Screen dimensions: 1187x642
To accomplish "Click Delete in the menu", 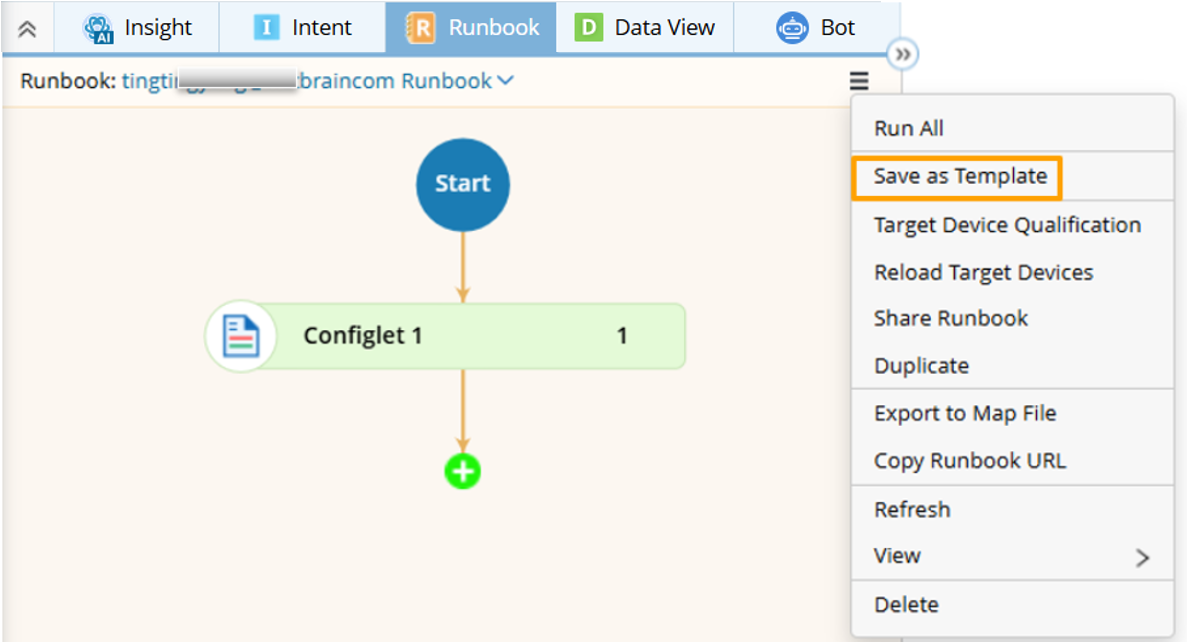I will [906, 604].
